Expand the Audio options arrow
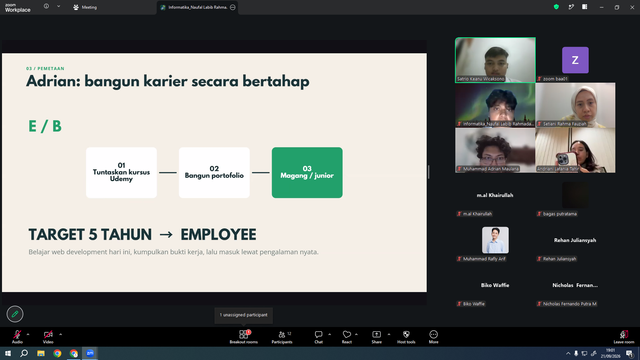This screenshot has height=360, width=640. pos(28,334)
